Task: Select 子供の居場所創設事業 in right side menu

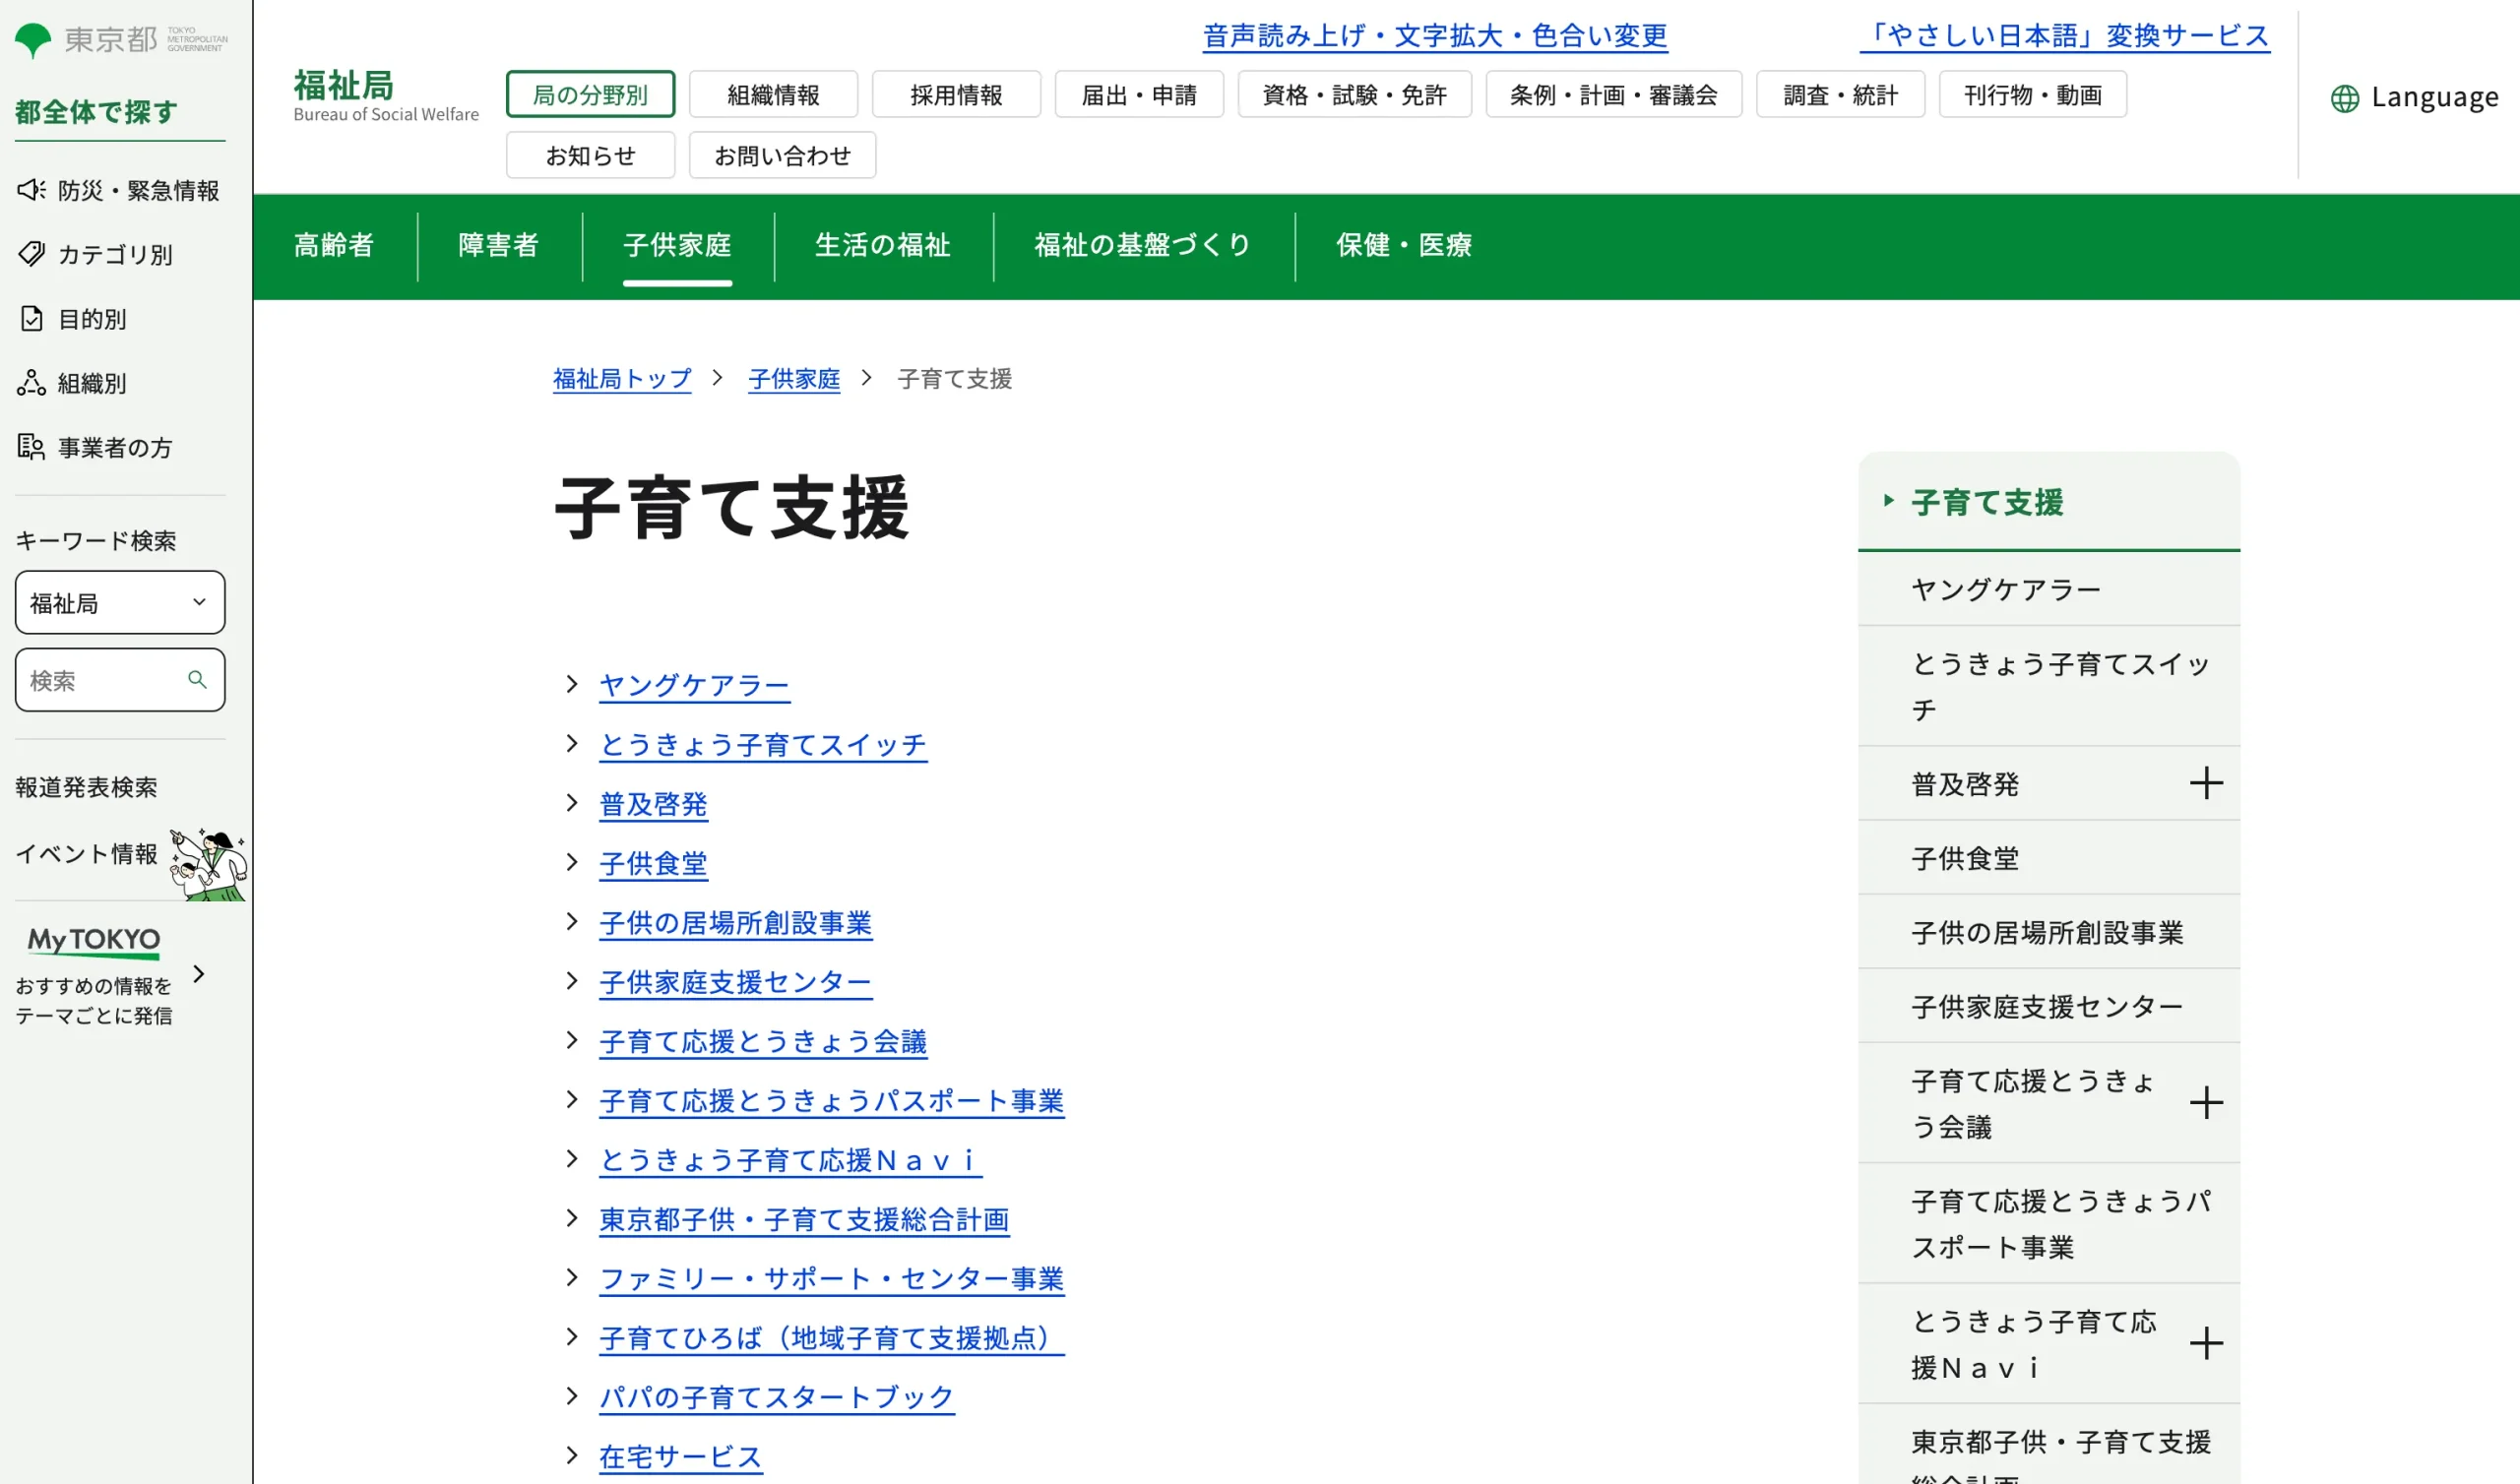Action: coord(2048,932)
